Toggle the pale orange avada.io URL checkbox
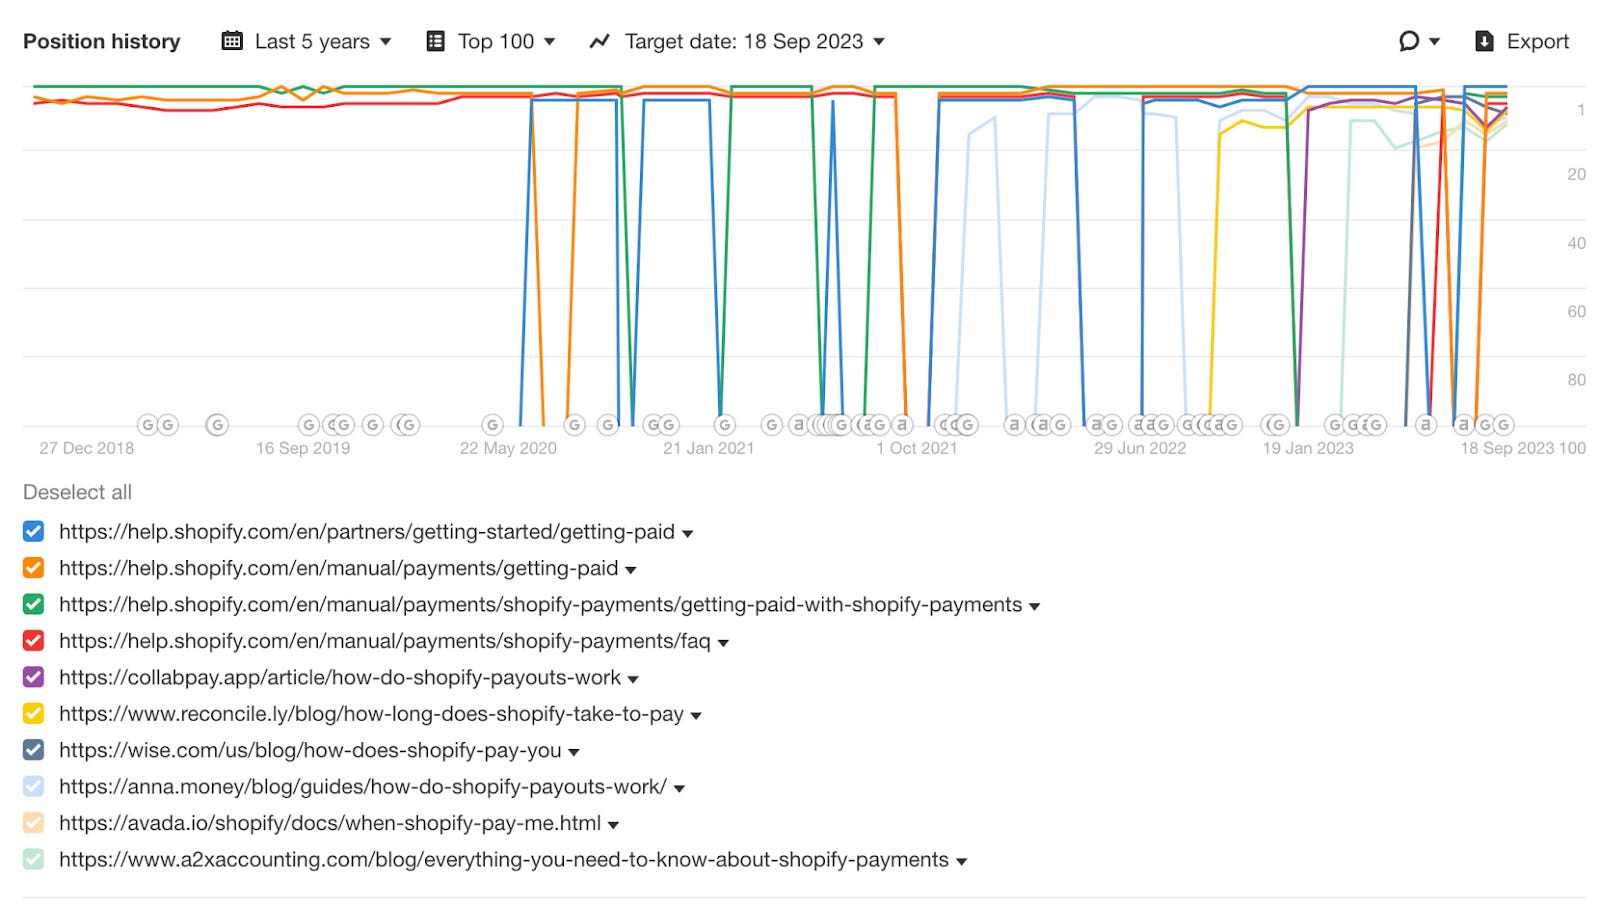 33,823
